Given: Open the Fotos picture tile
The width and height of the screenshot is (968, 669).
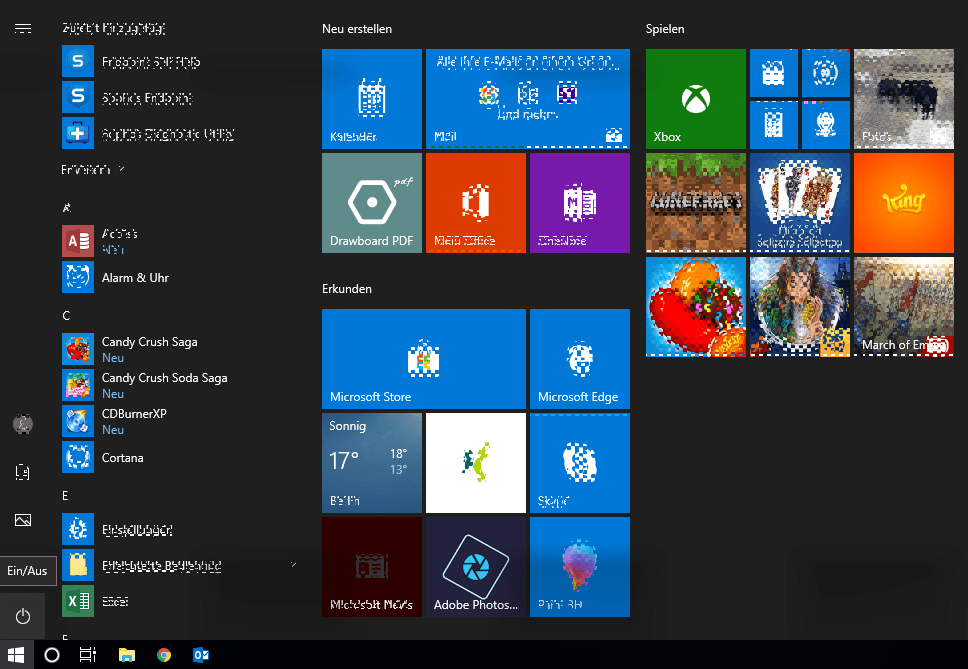Looking at the screenshot, I should click(904, 99).
